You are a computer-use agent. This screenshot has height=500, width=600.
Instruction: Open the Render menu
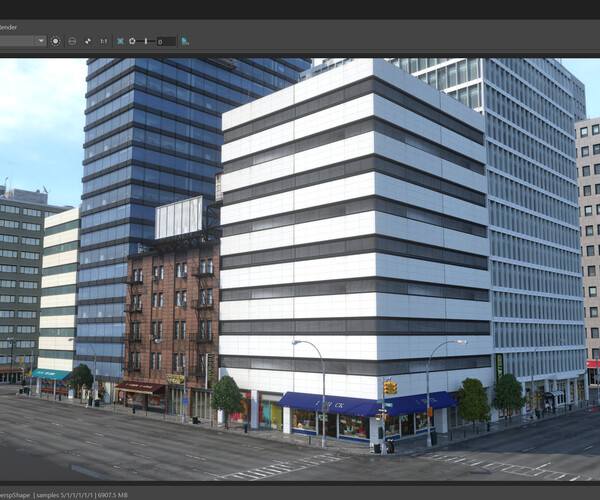(8, 27)
